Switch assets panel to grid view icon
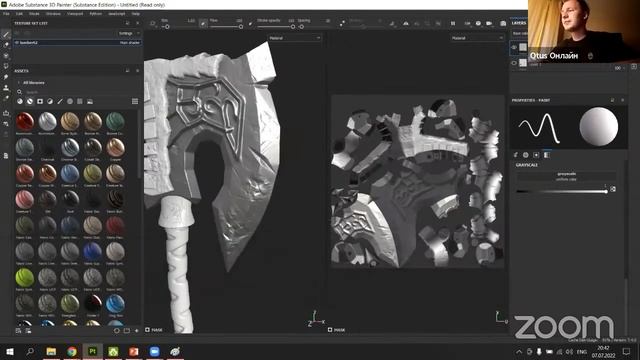640x360 pixels. (x=135, y=101)
